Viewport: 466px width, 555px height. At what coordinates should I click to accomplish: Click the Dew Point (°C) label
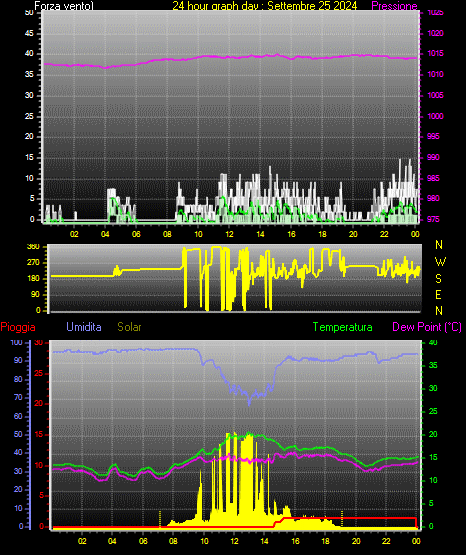point(427,327)
